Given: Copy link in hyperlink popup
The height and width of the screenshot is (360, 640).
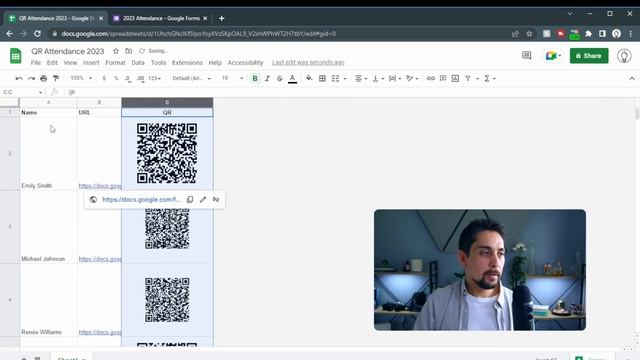Looking at the screenshot, I should point(190,200).
